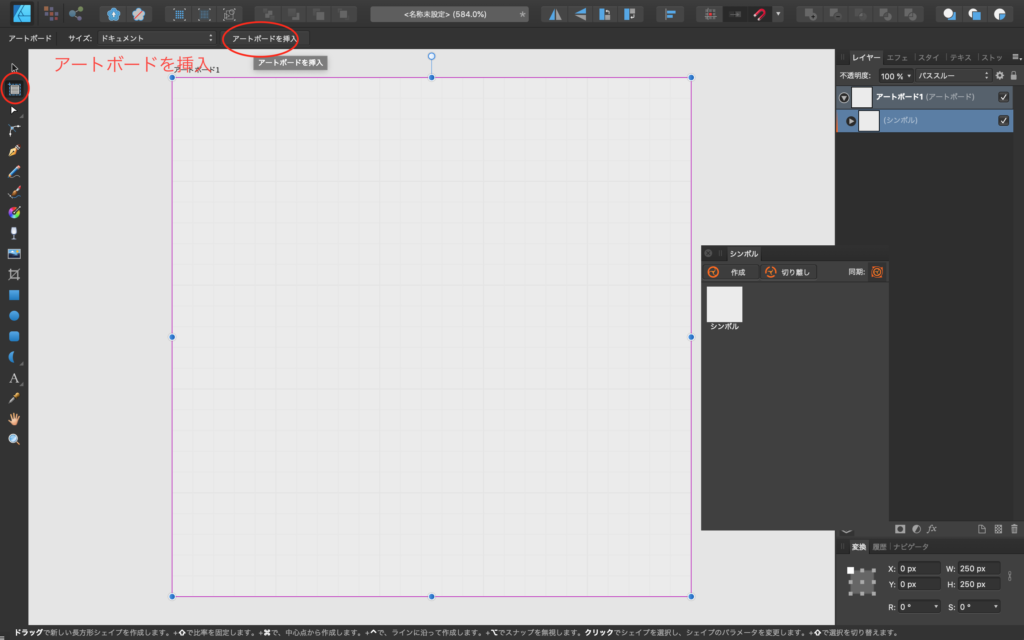
Task: Open the Layers panel options menu
Action: tap(1016, 57)
